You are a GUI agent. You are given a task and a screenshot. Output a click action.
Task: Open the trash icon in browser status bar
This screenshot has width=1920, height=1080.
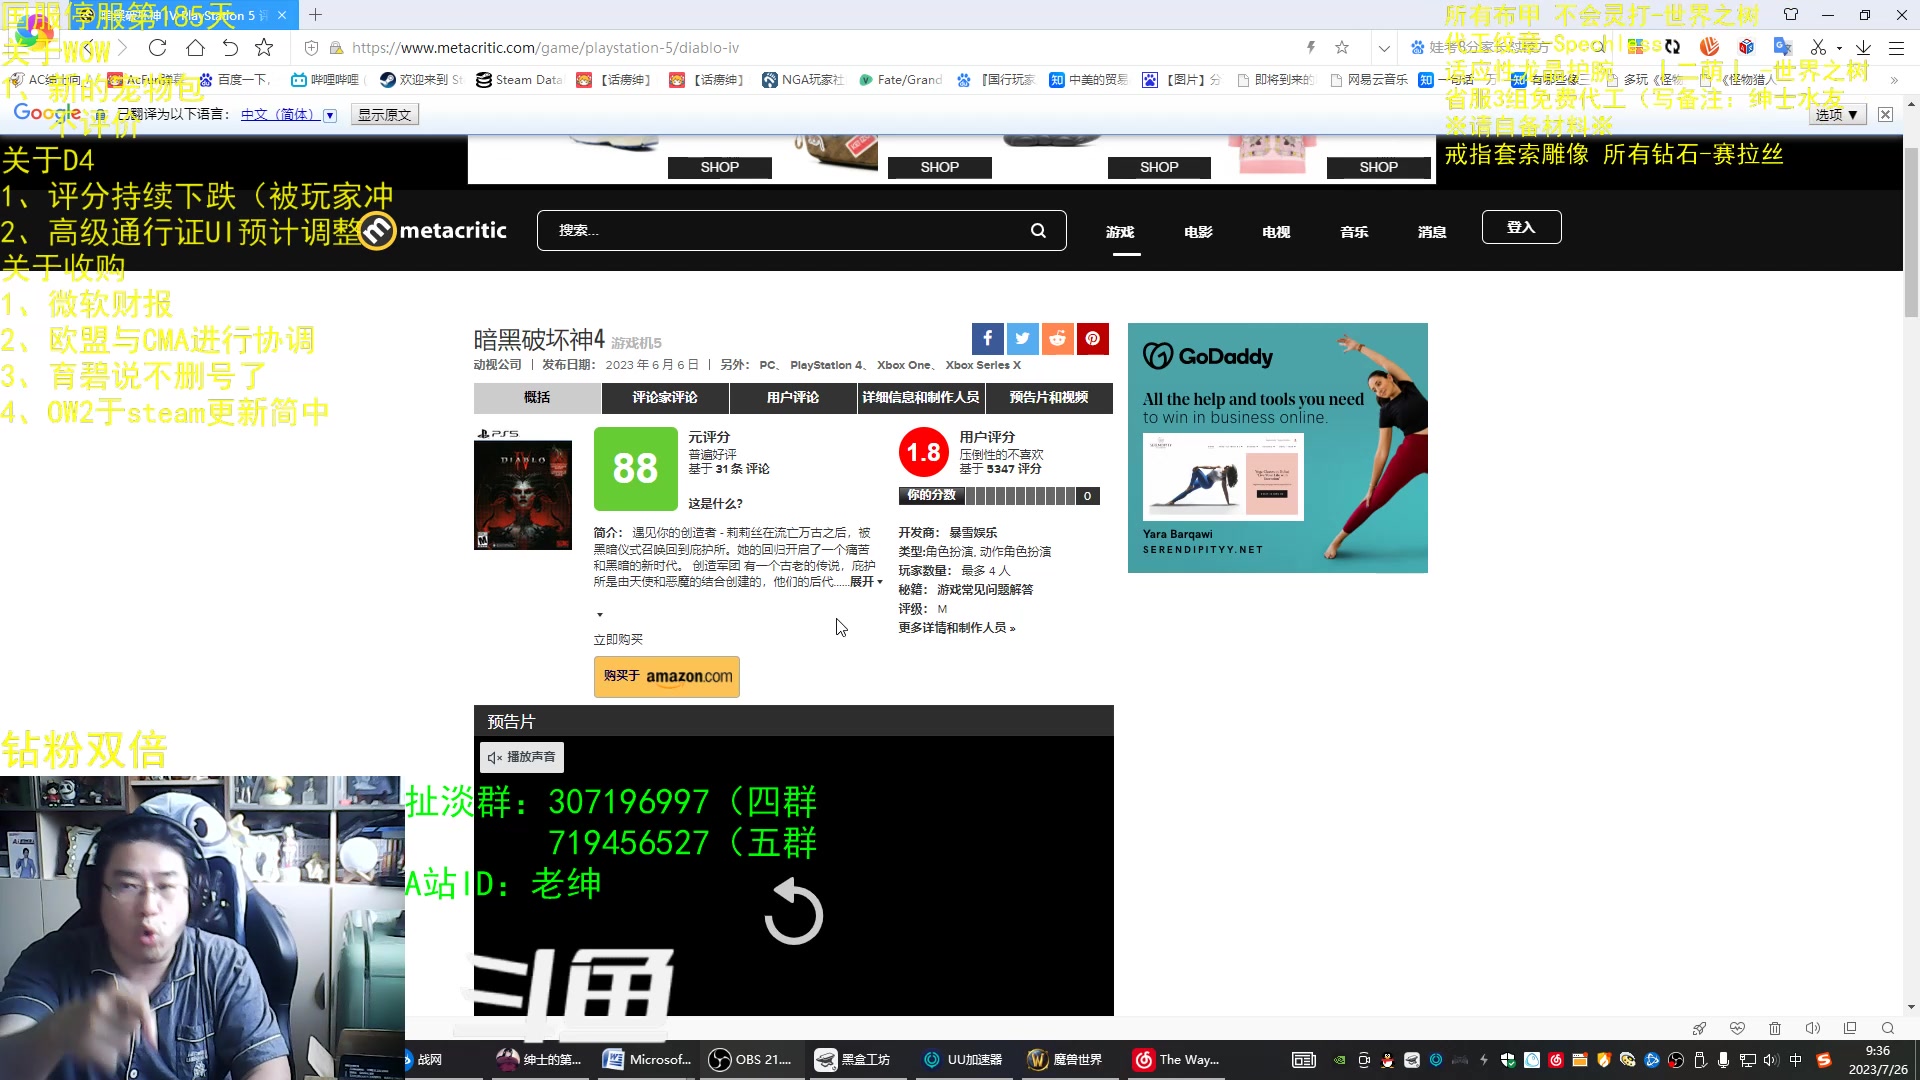point(1775,1028)
